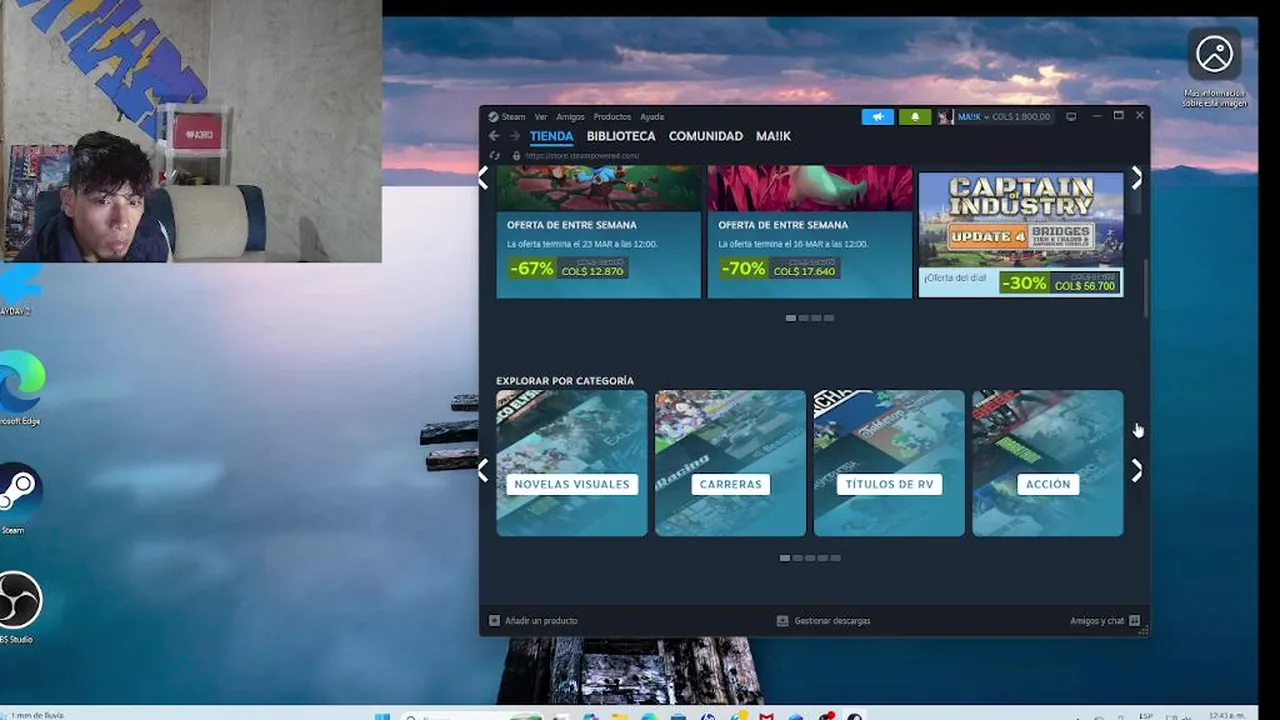Click the EXPLORAR POR CATEGORÍA heading
The image size is (1280, 720).
(x=565, y=381)
